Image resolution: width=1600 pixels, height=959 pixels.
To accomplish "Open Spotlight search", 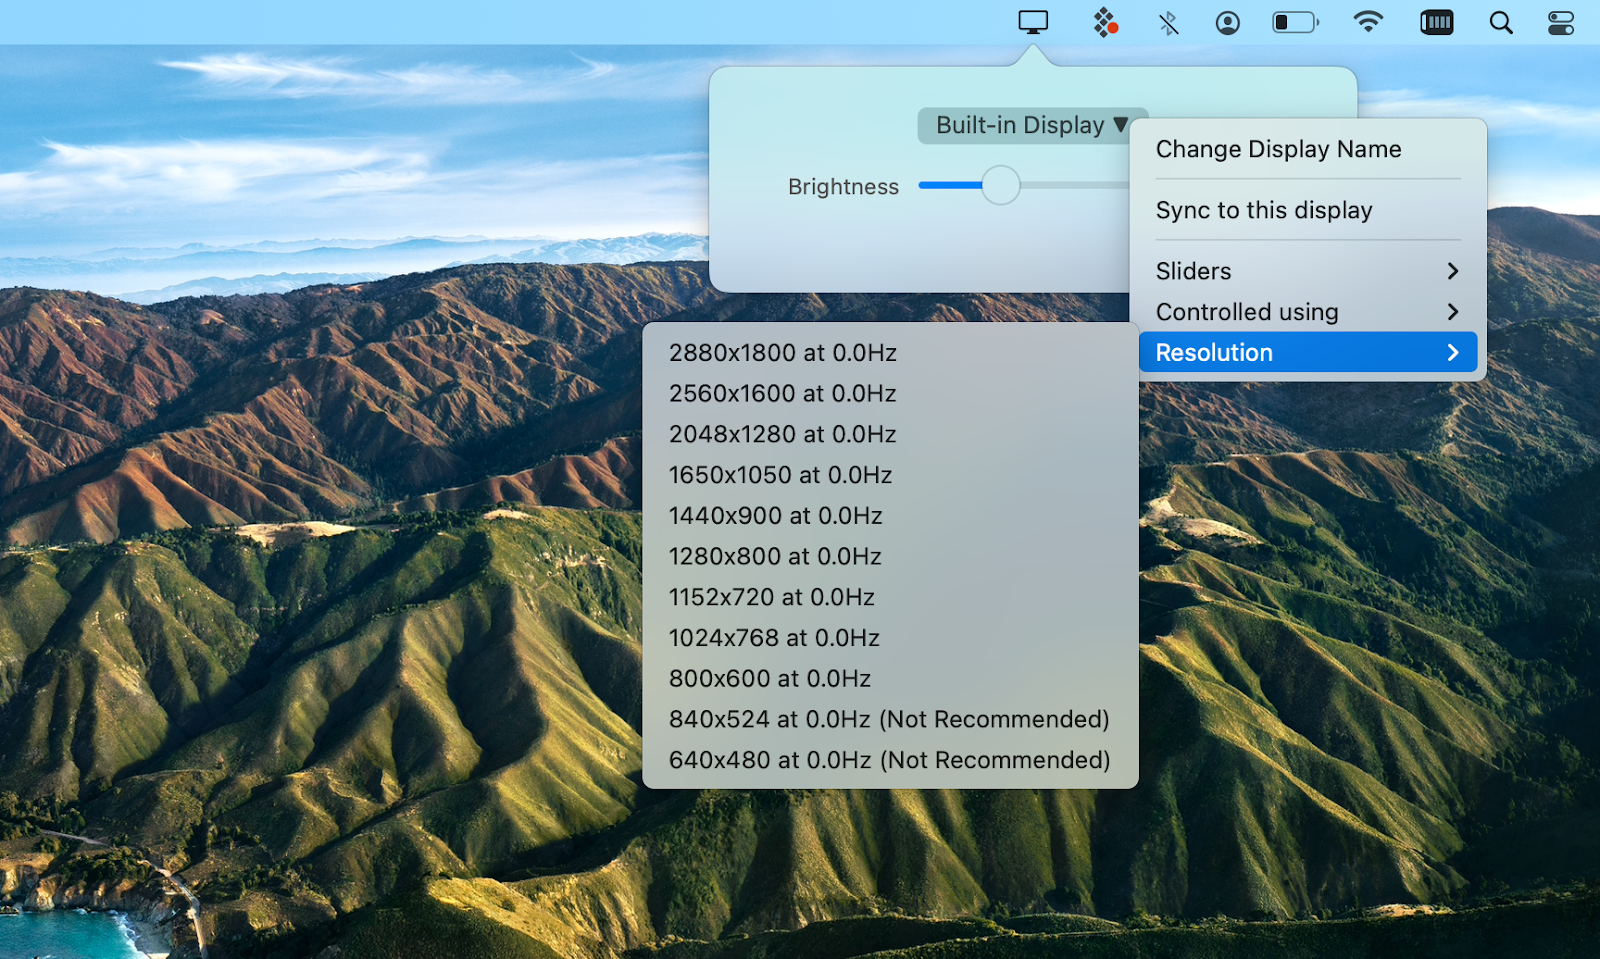I will pos(1501,22).
